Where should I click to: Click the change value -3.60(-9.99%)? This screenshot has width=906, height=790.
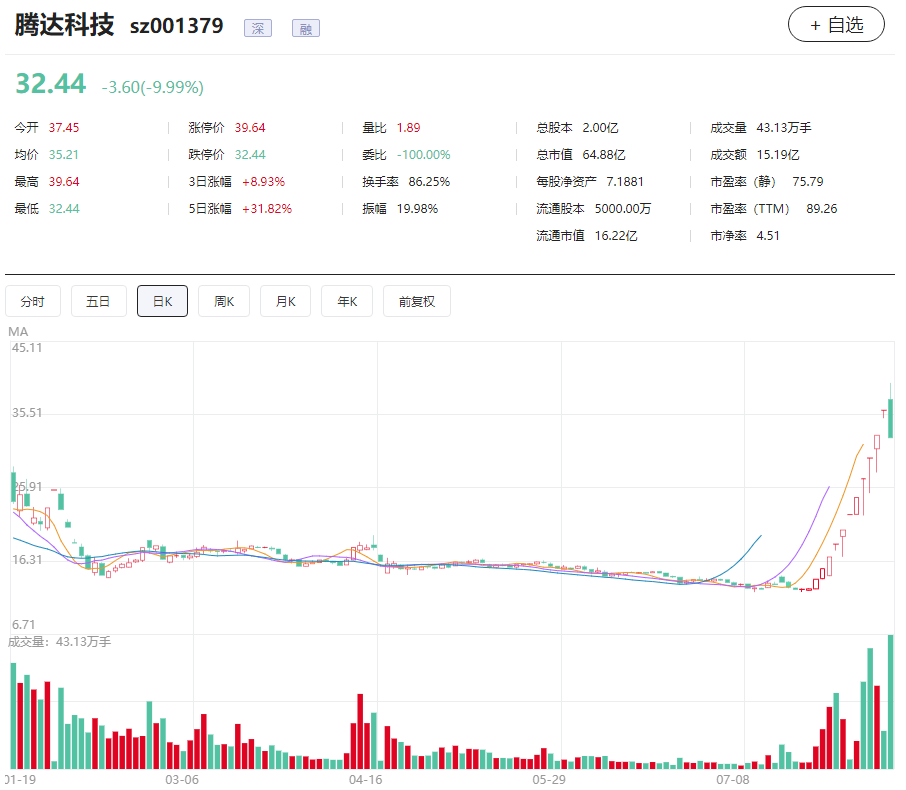[153, 87]
